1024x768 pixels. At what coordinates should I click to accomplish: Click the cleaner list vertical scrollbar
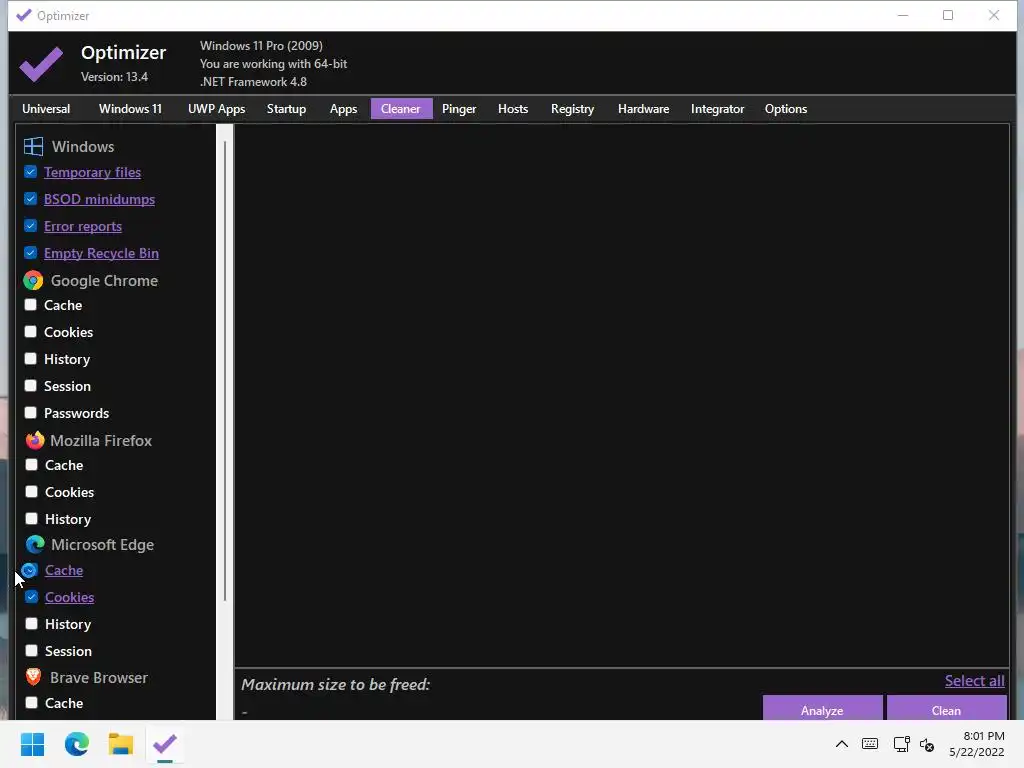point(225,370)
